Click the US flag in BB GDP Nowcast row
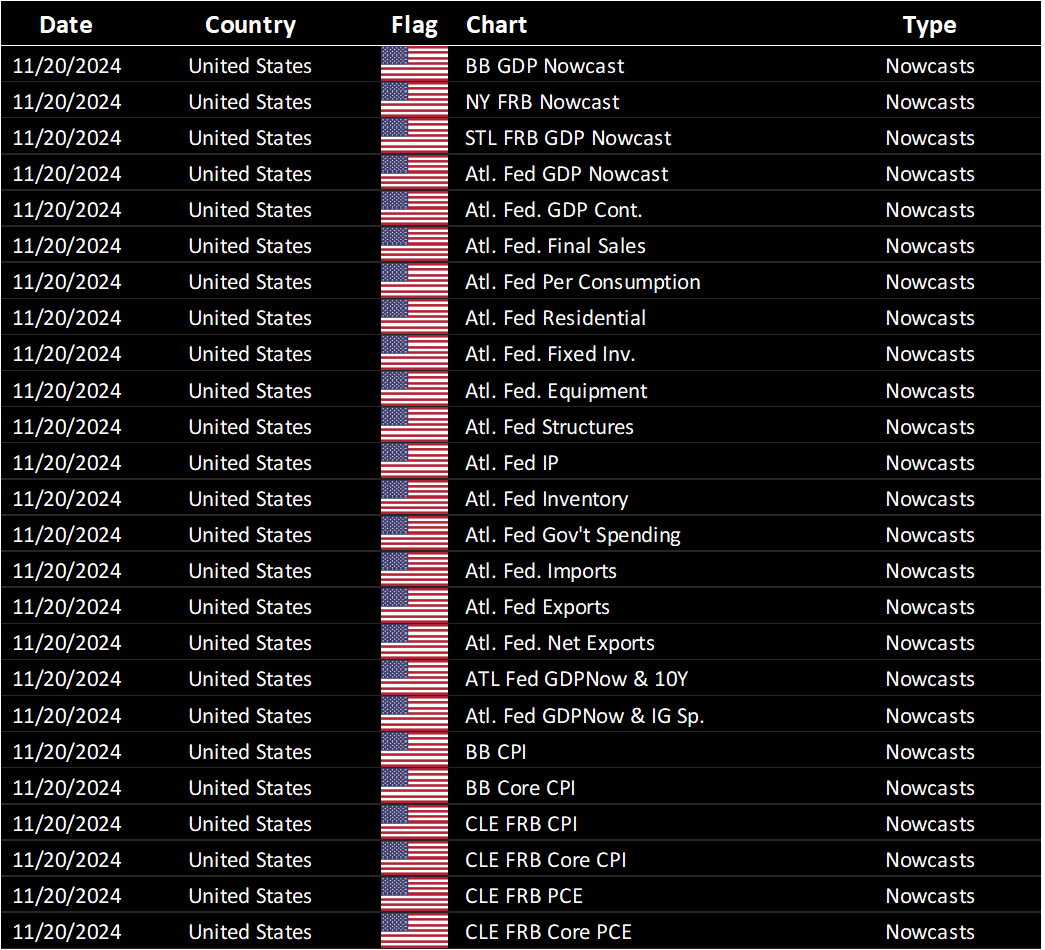 [x=415, y=65]
